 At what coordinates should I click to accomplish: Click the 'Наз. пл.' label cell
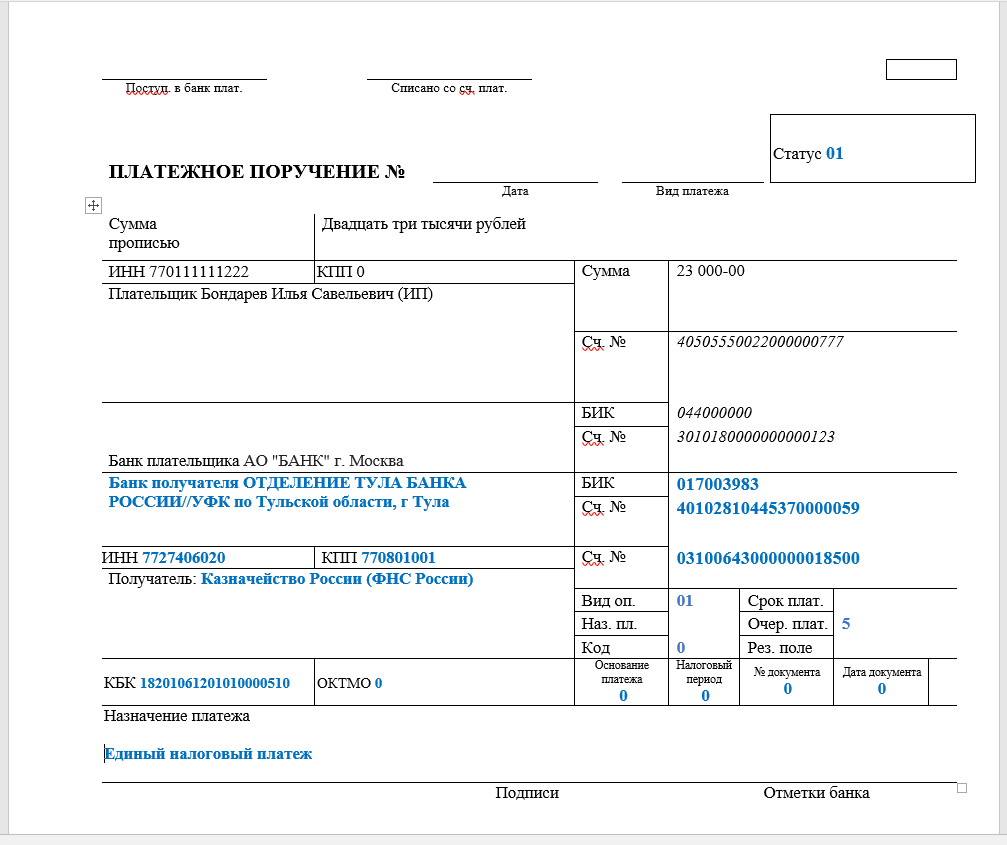[621, 623]
